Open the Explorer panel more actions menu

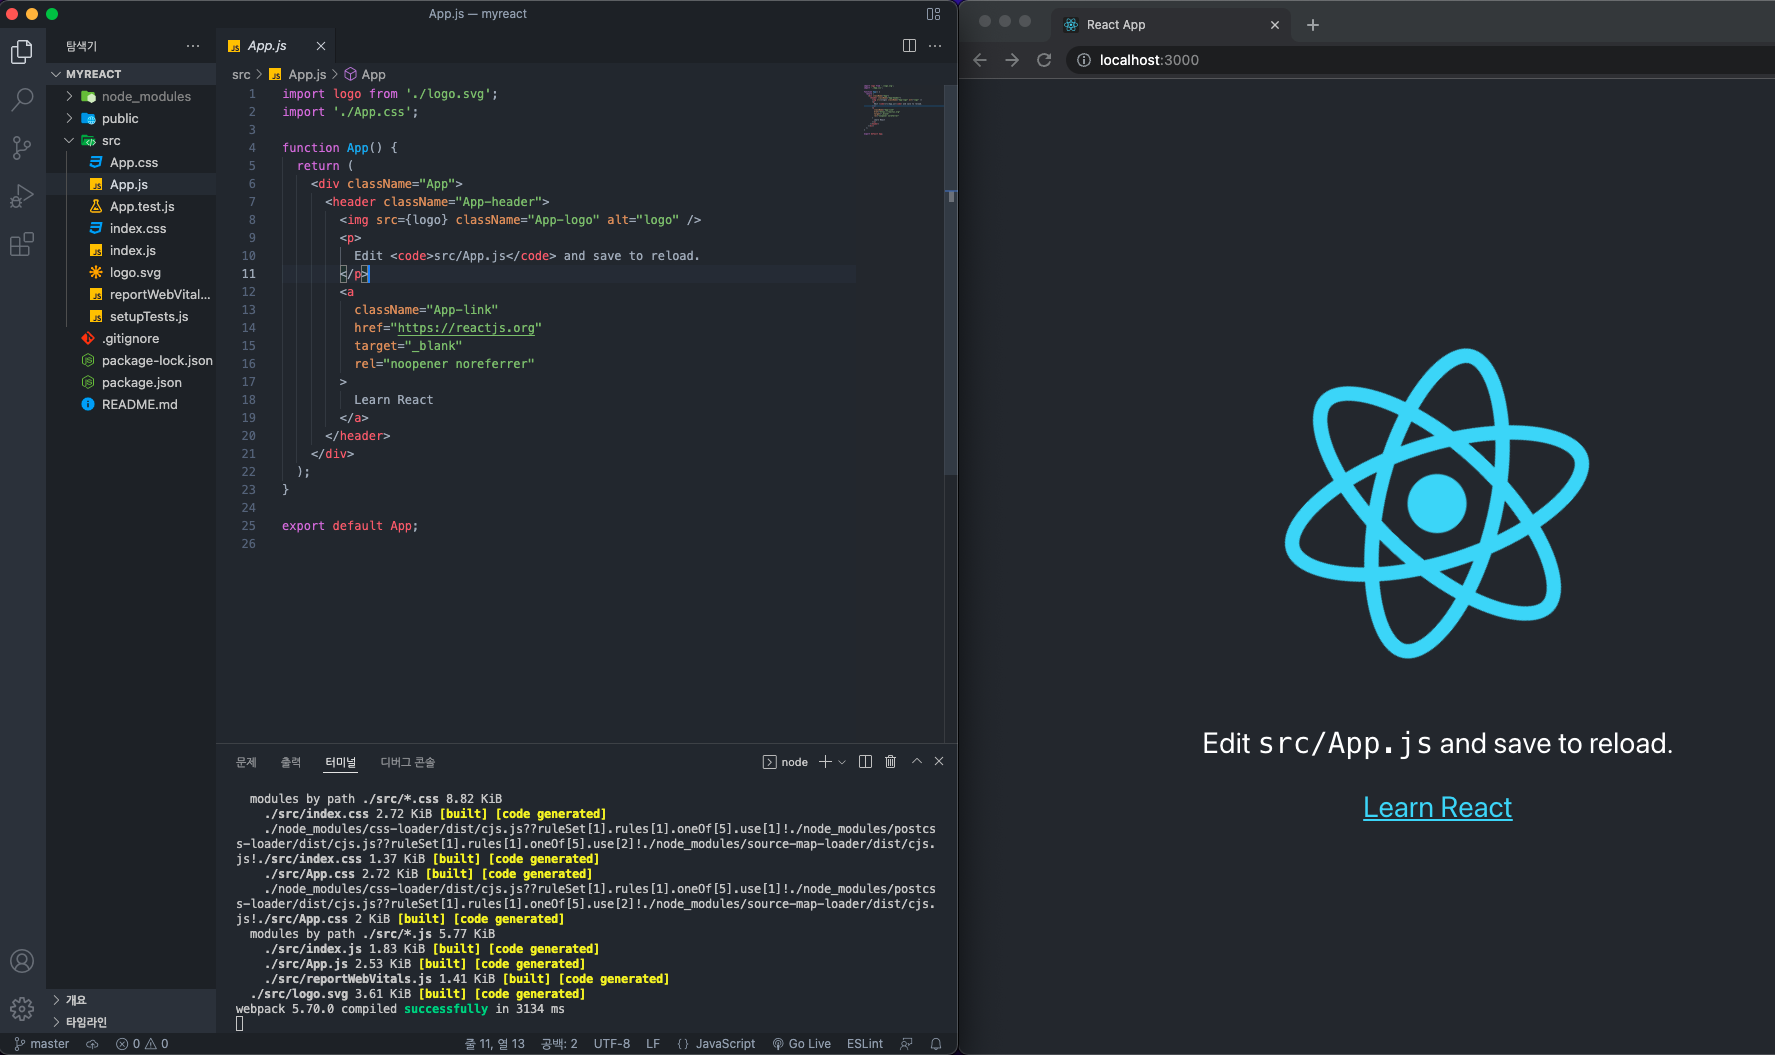pyautogui.click(x=193, y=46)
